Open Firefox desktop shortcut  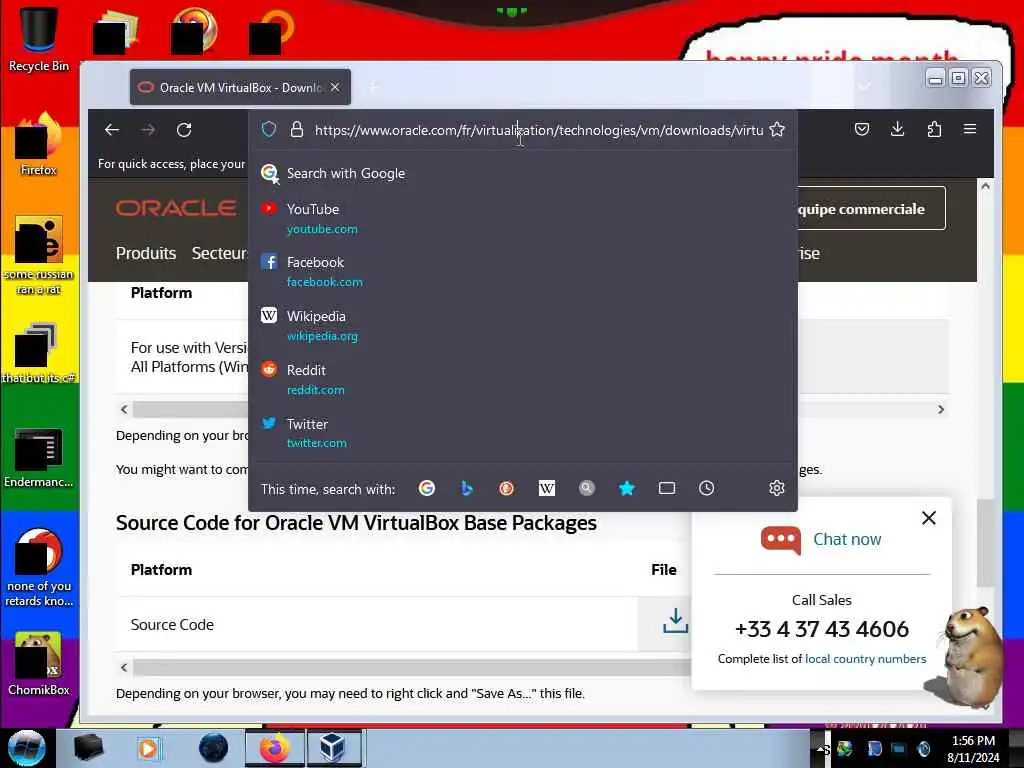(39, 144)
